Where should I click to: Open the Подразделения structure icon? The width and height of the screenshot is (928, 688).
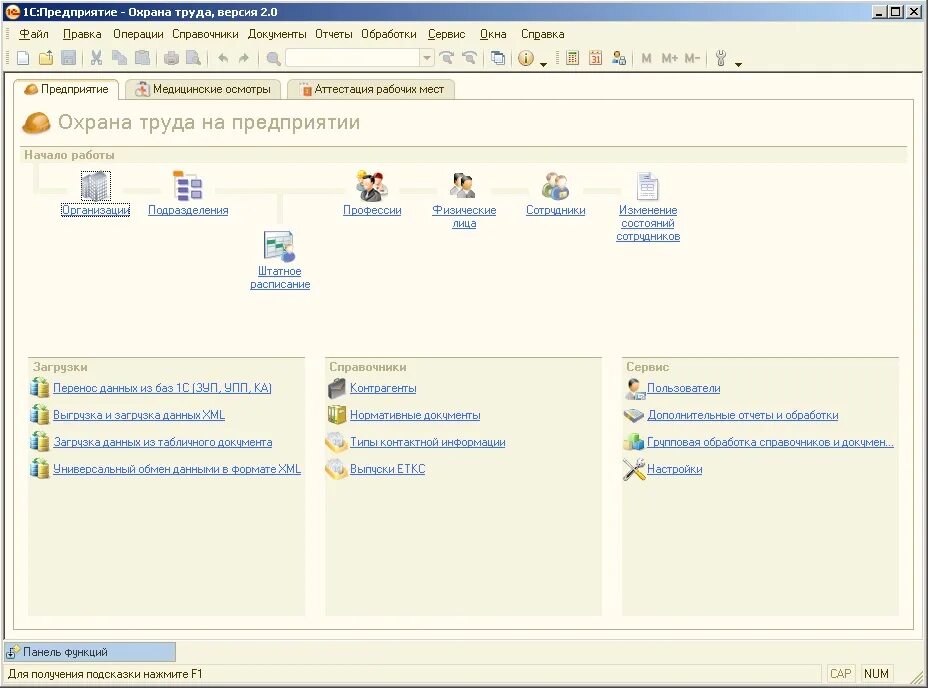(x=188, y=186)
